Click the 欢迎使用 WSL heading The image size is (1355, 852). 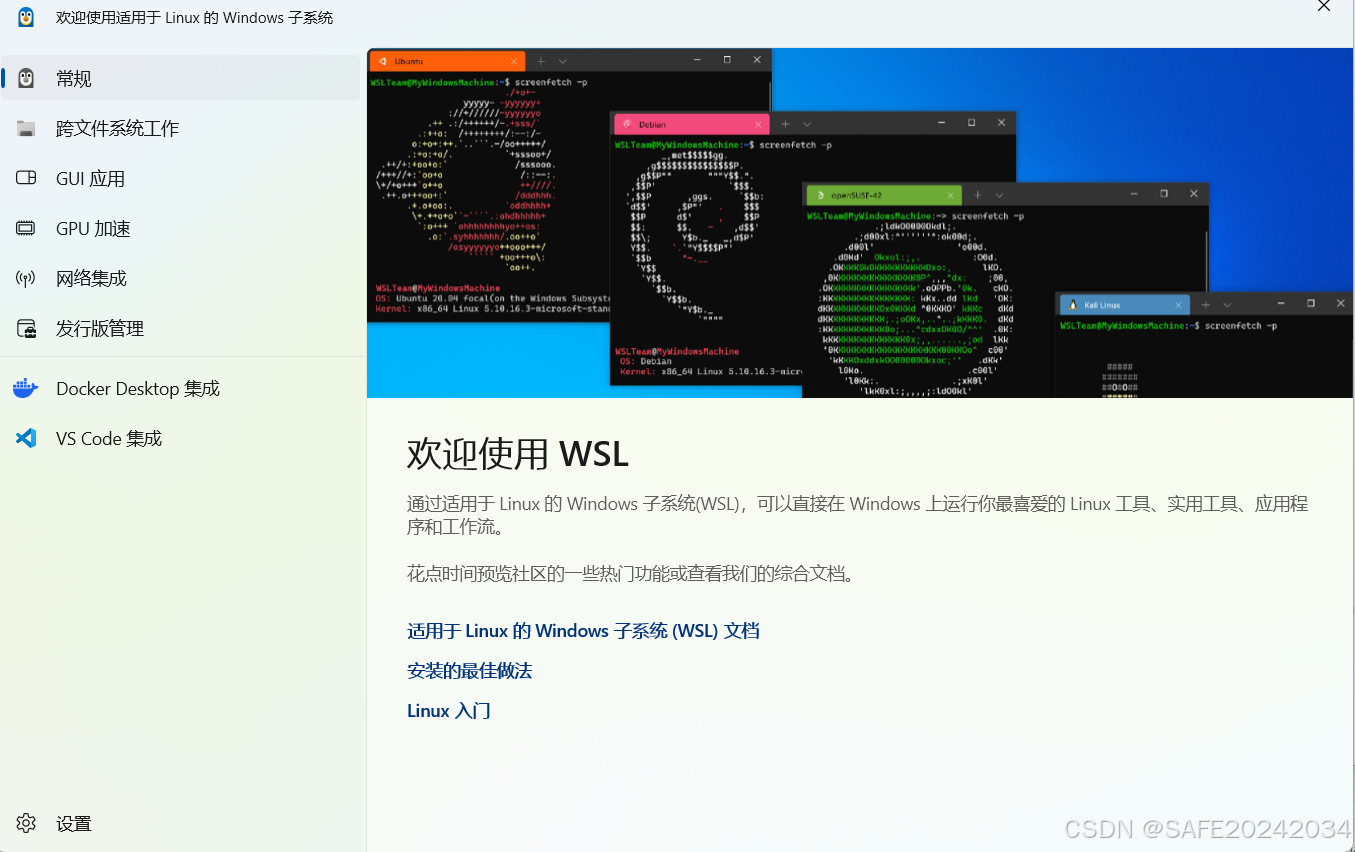(518, 454)
